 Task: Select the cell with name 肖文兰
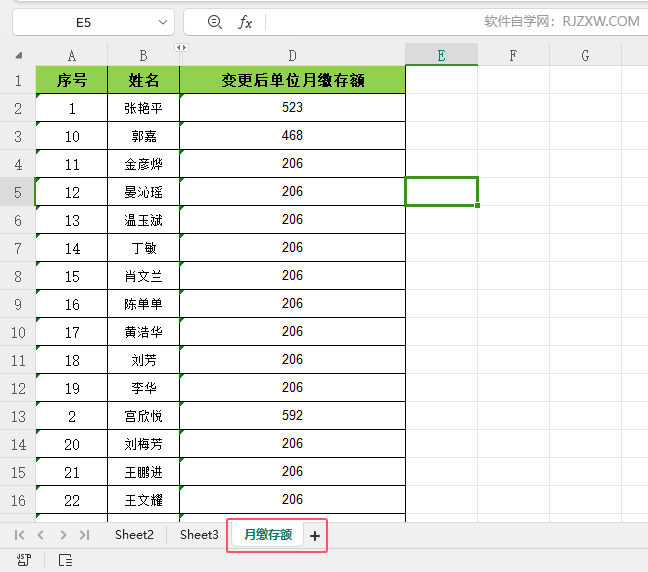[143, 276]
